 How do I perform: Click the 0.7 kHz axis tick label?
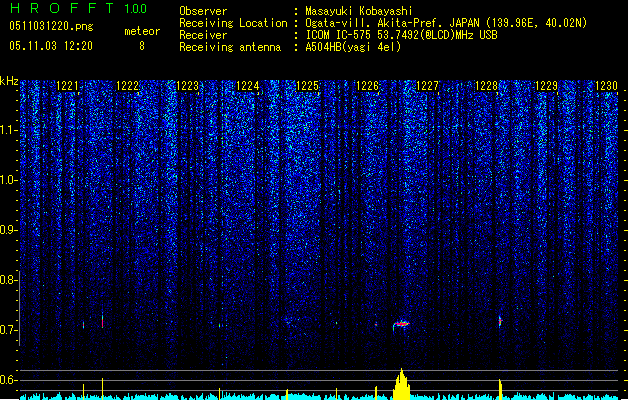pos(8,330)
